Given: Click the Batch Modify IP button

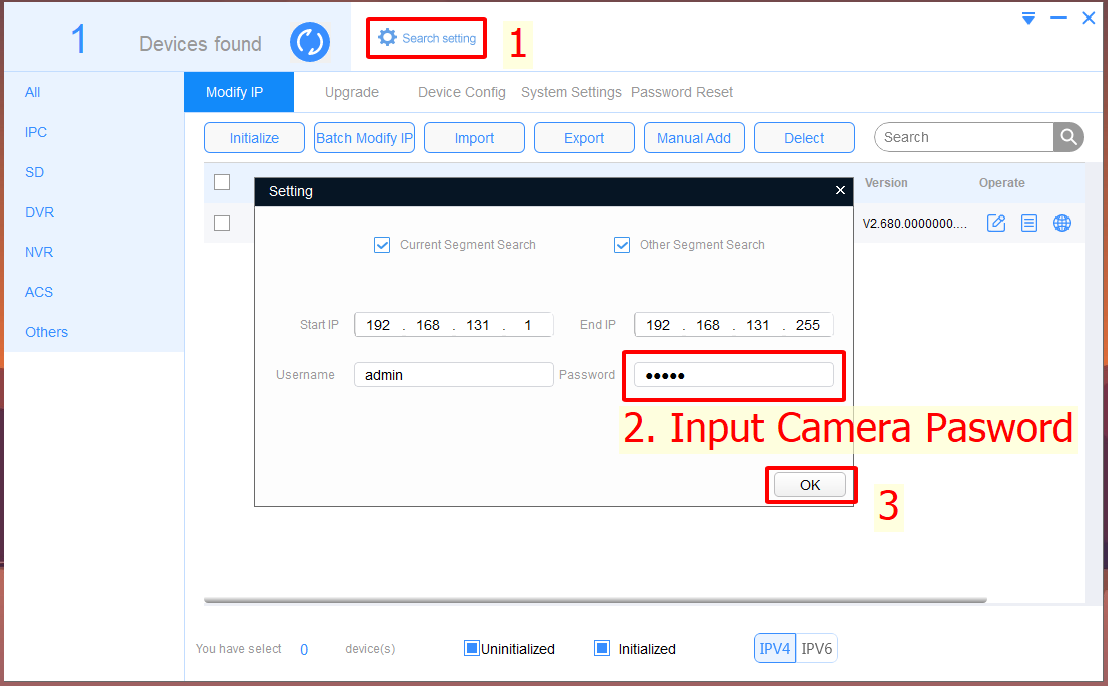Looking at the screenshot, I should tap(364, 138).
